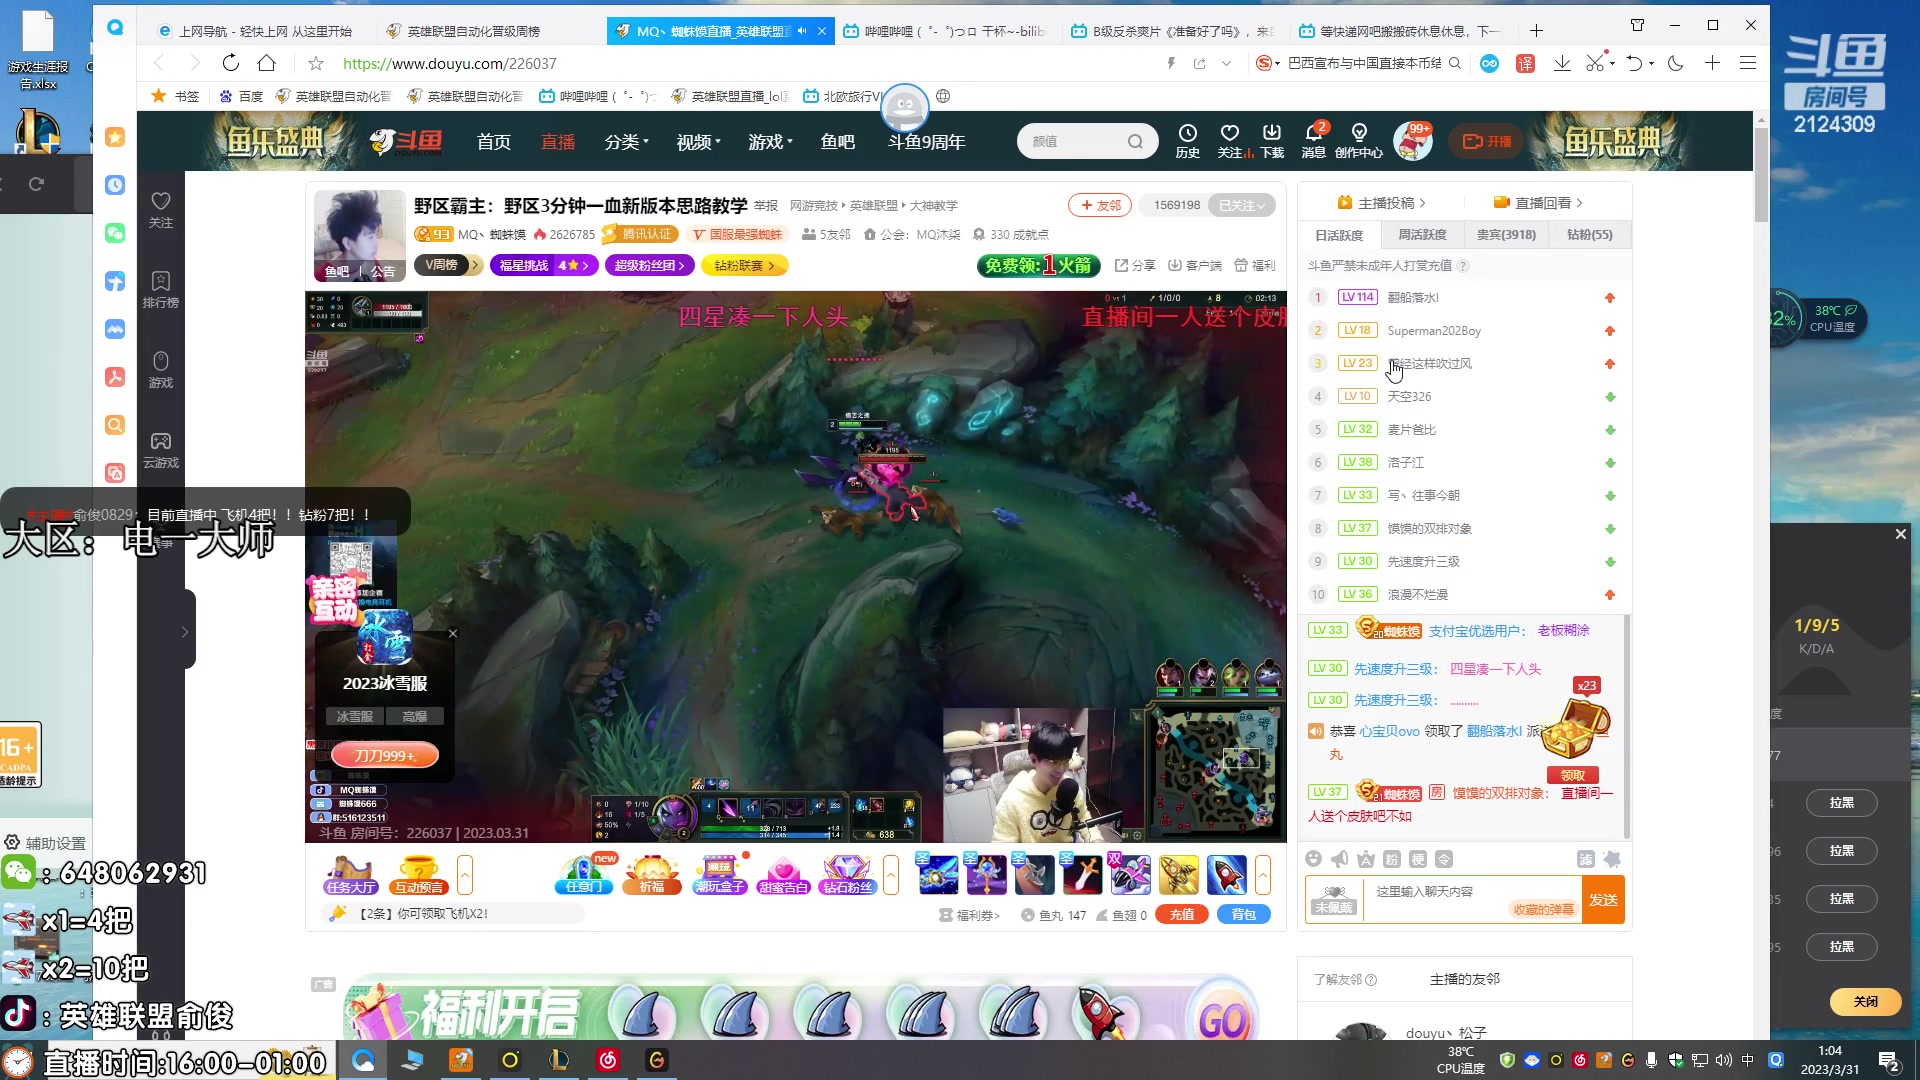Open the Cloud Gaming (云游戏) sidebar icon

coord(161,449)
